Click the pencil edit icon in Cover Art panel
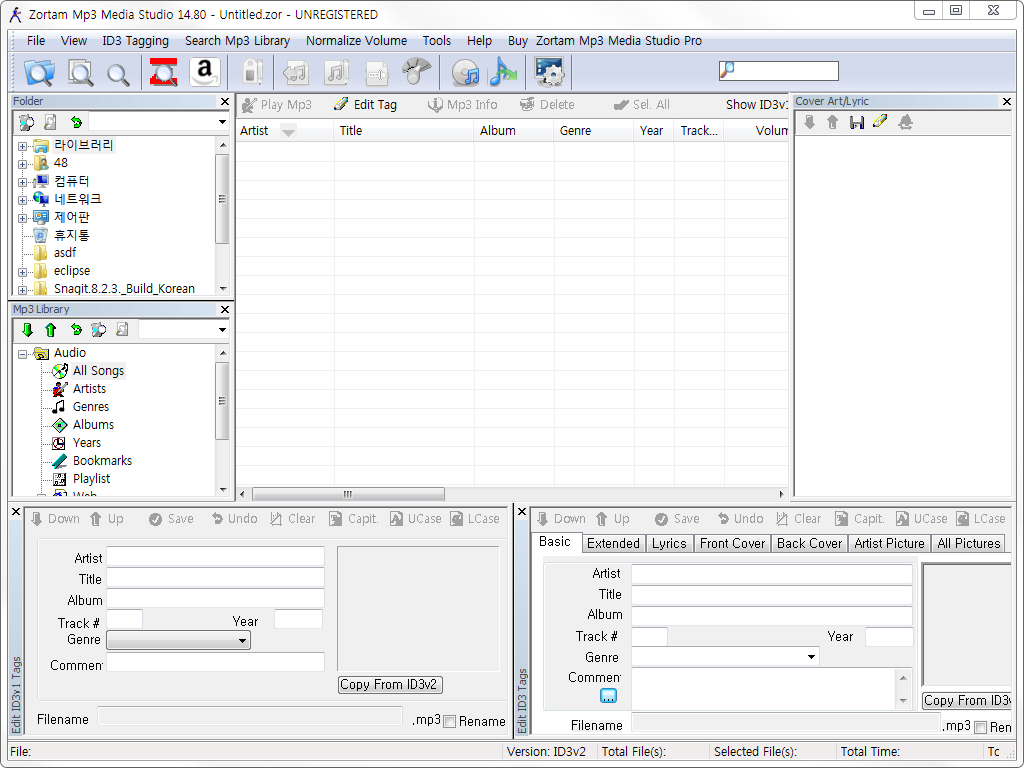The image size is (1024, 768). pyautogui.click(x=880, y=121)
